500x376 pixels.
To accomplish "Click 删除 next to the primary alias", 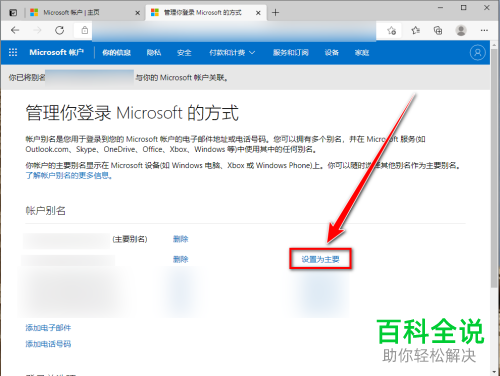I will [181, 239].
